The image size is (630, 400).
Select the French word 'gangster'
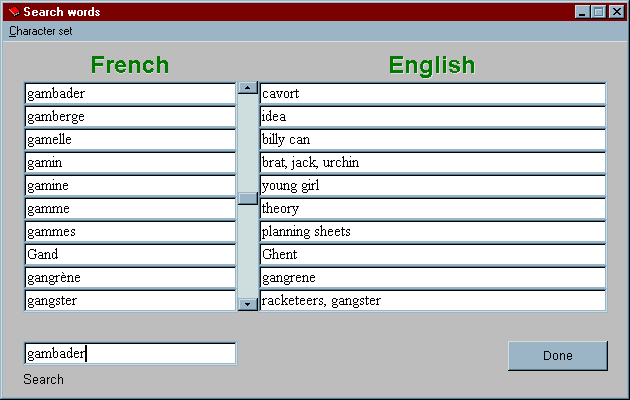[x=130, y=301]
